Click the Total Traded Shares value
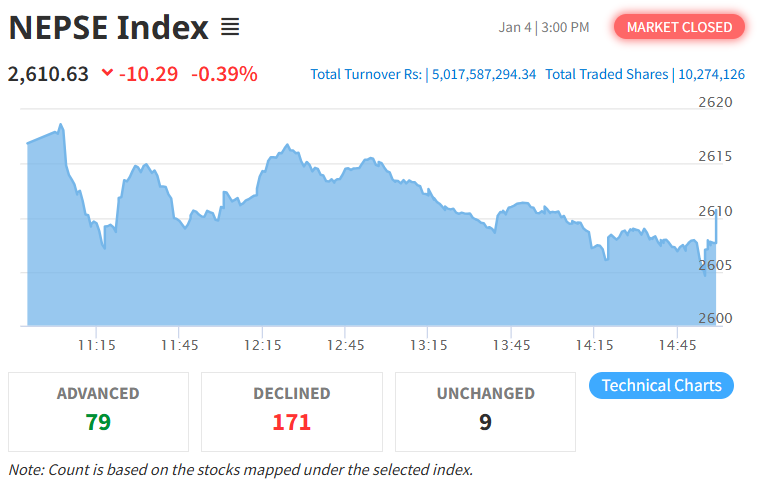The width and height of the screenshot is (757, 487). pyautogui.click(x=711, y=74)
